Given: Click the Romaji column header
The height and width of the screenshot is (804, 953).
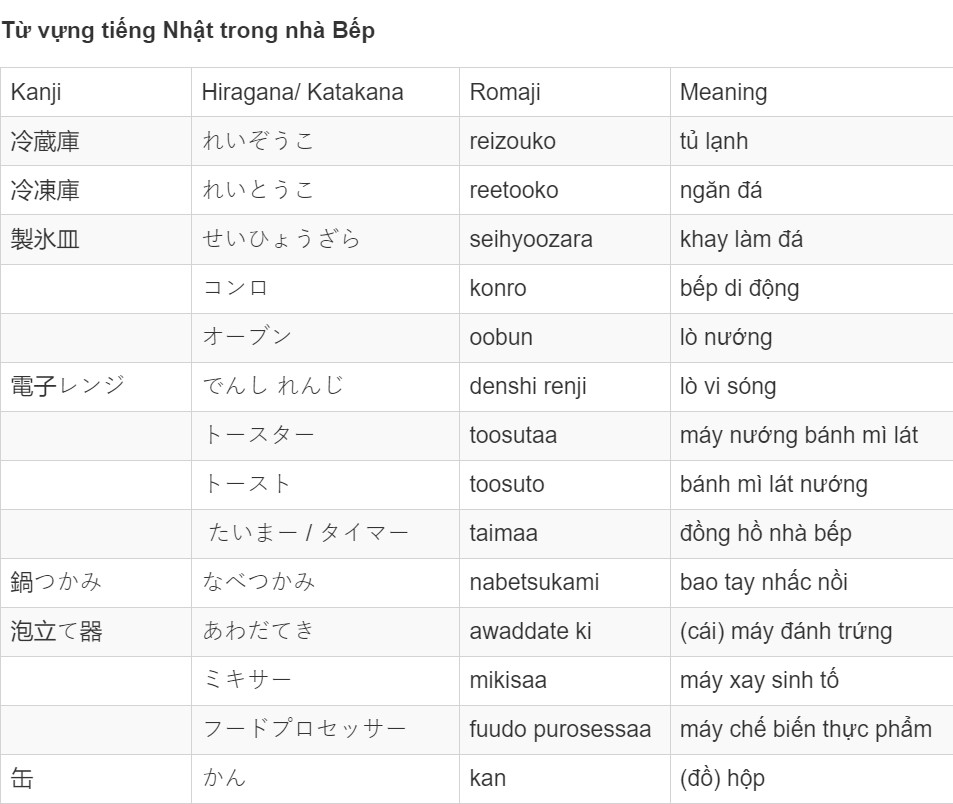Looking at the screenshot, I should tap(565, 92).
